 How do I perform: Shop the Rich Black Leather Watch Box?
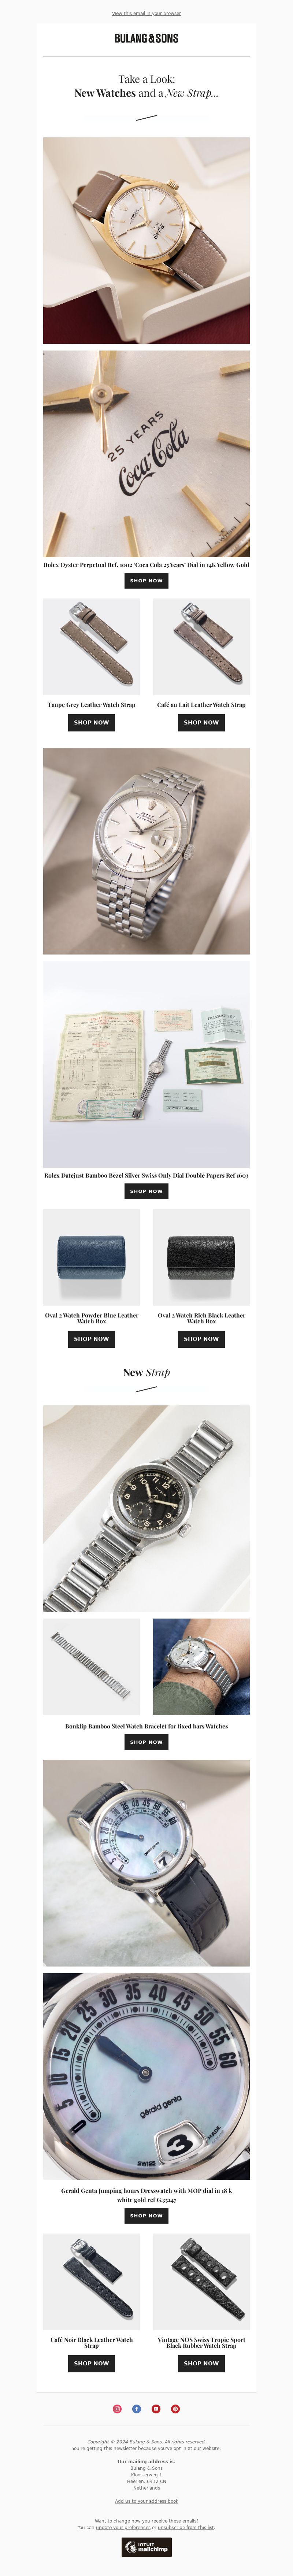click(x=201, y=1338)
